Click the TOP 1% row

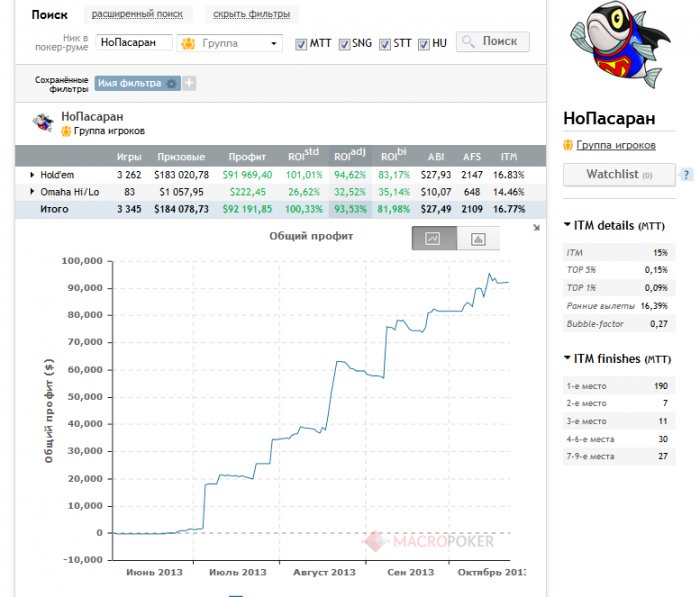click(619, 288)
